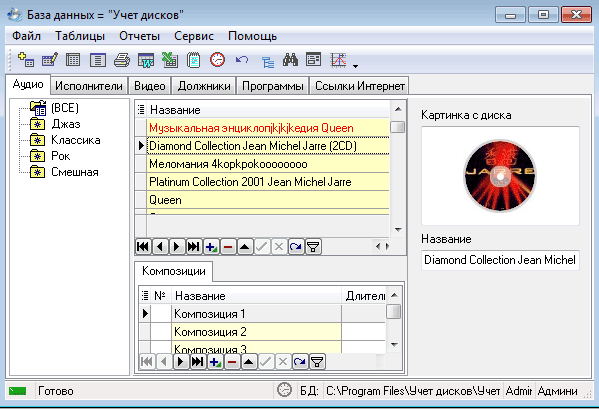Viewport: 599px width, 409px height.
Task: Export to Word toolbar icon
Action: pyautogui.click(x=146, y=60)
